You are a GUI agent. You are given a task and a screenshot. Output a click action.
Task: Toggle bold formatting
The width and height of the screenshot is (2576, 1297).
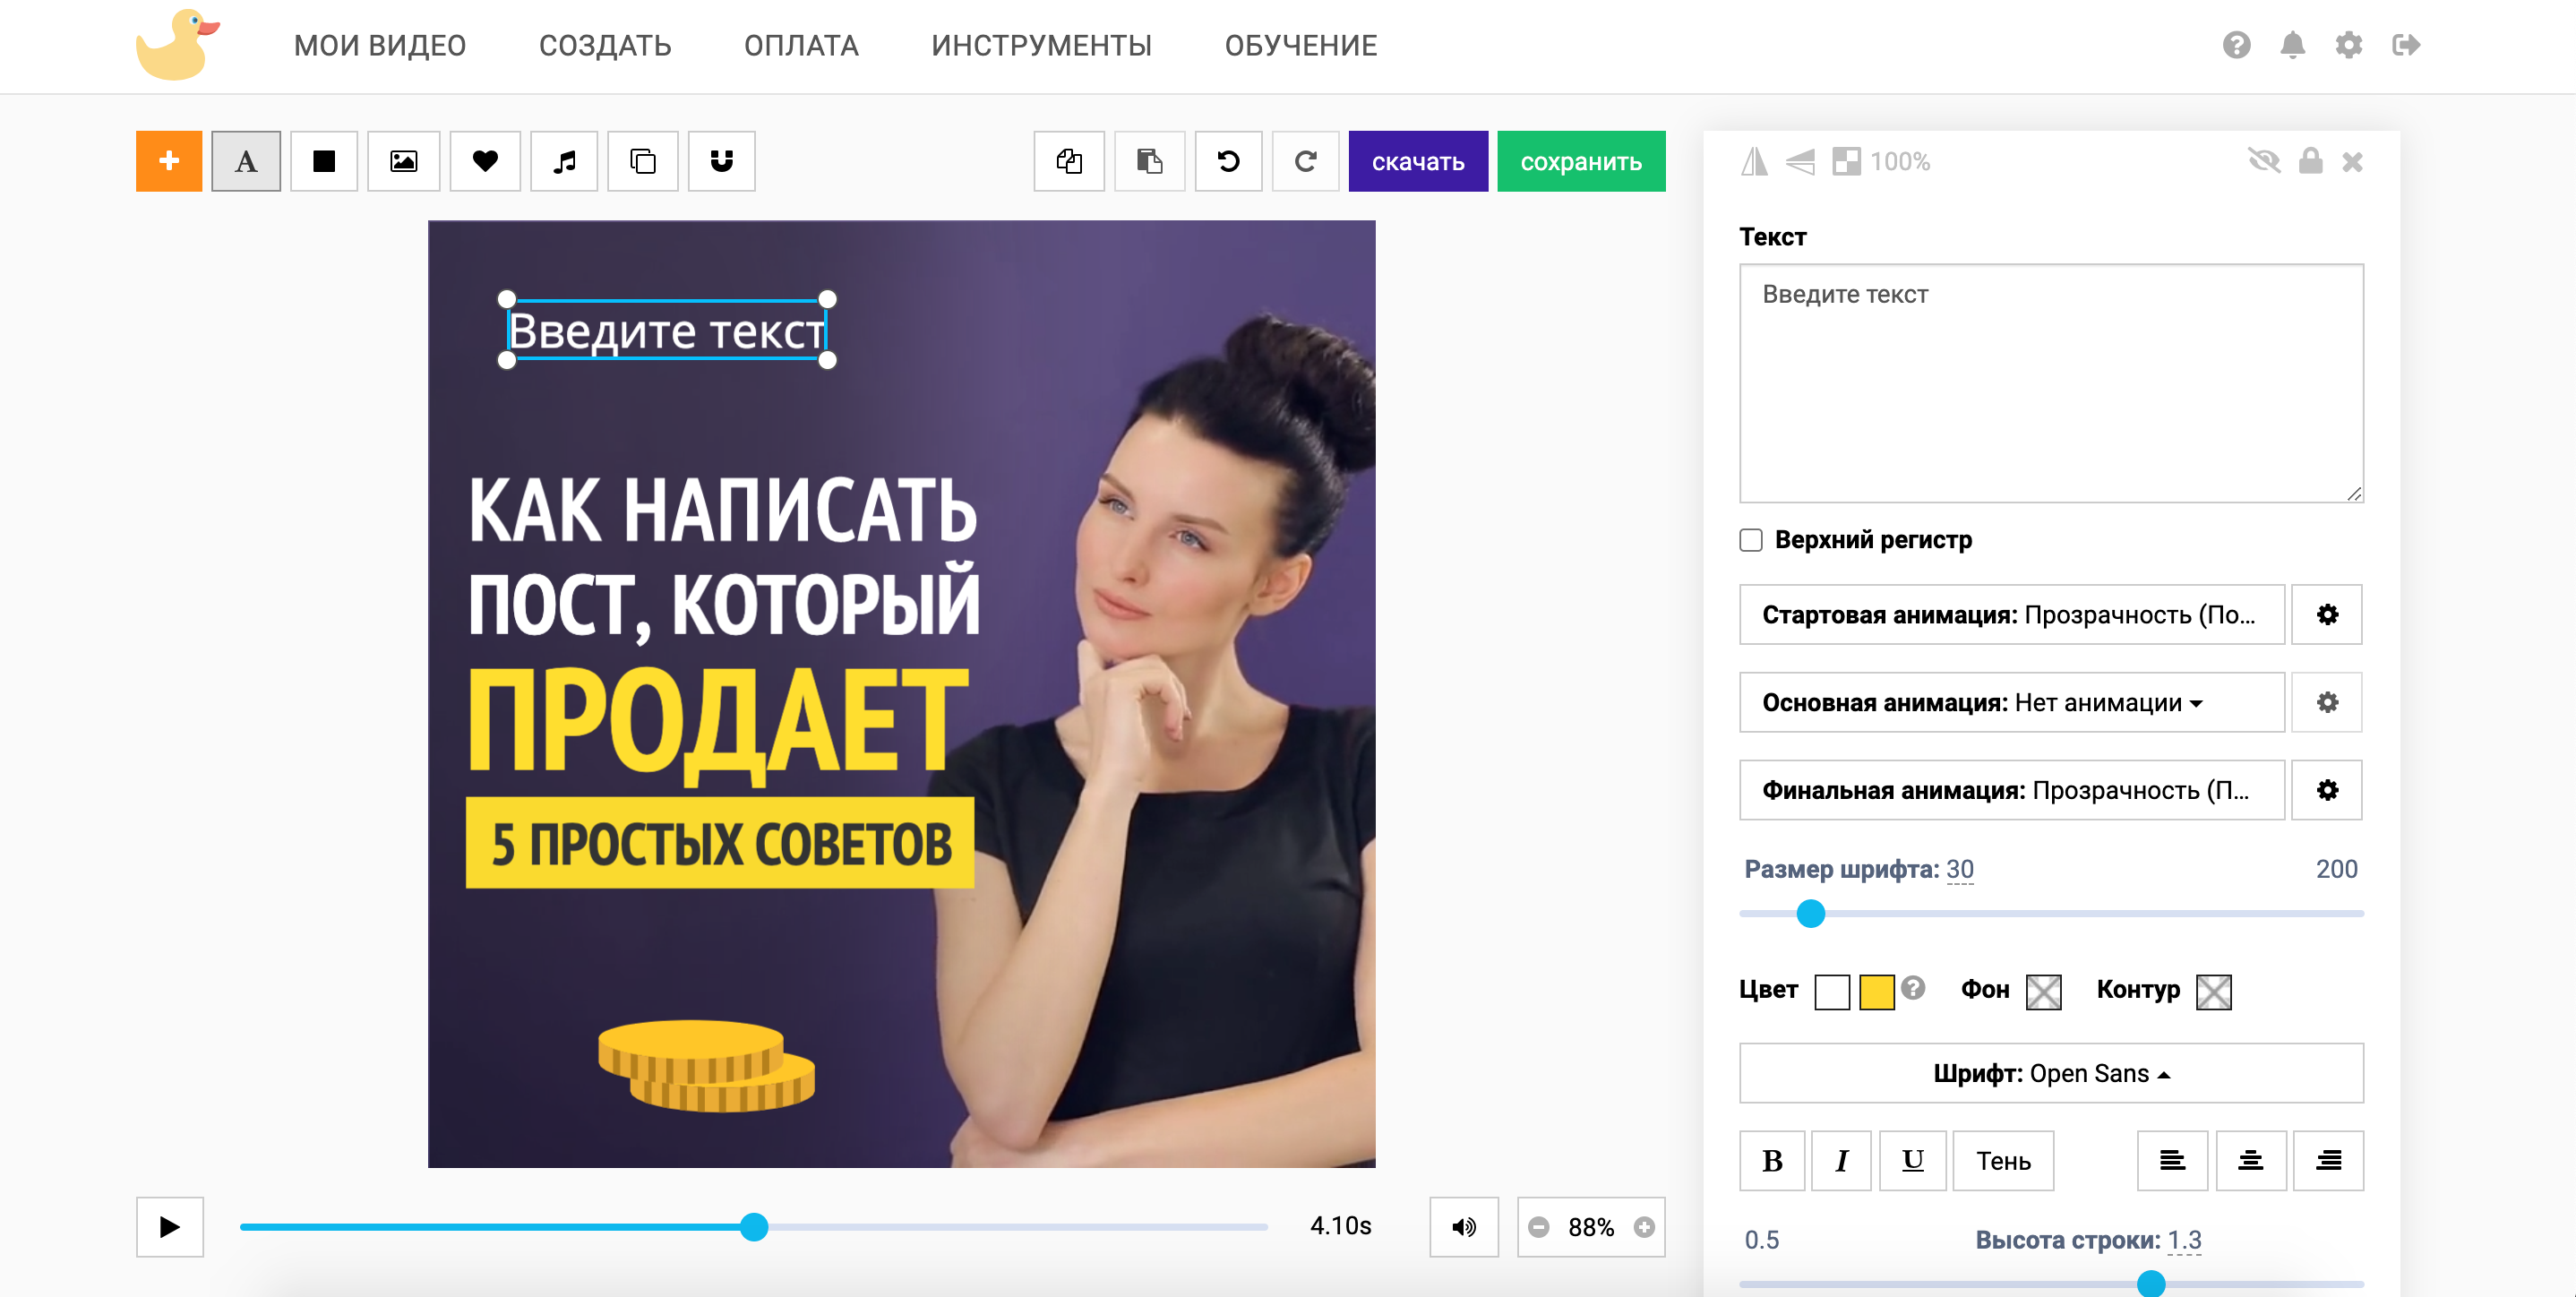[x=1772, y=1161]
